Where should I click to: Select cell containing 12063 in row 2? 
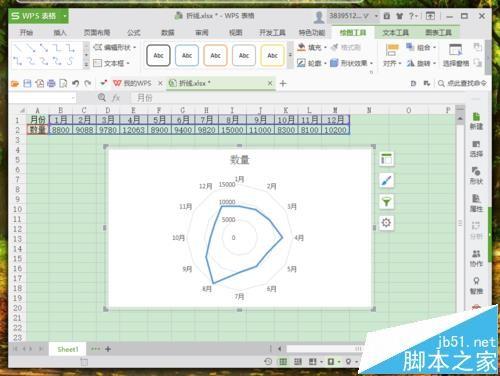click(133, 130)
